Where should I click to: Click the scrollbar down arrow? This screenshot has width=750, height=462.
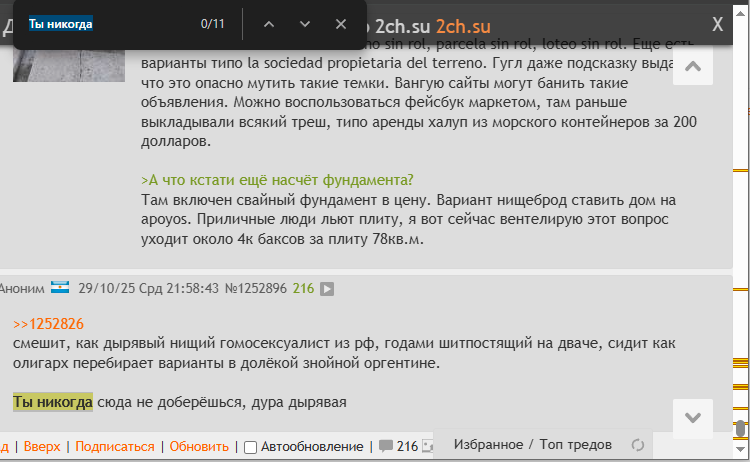[x=740, y=450]
